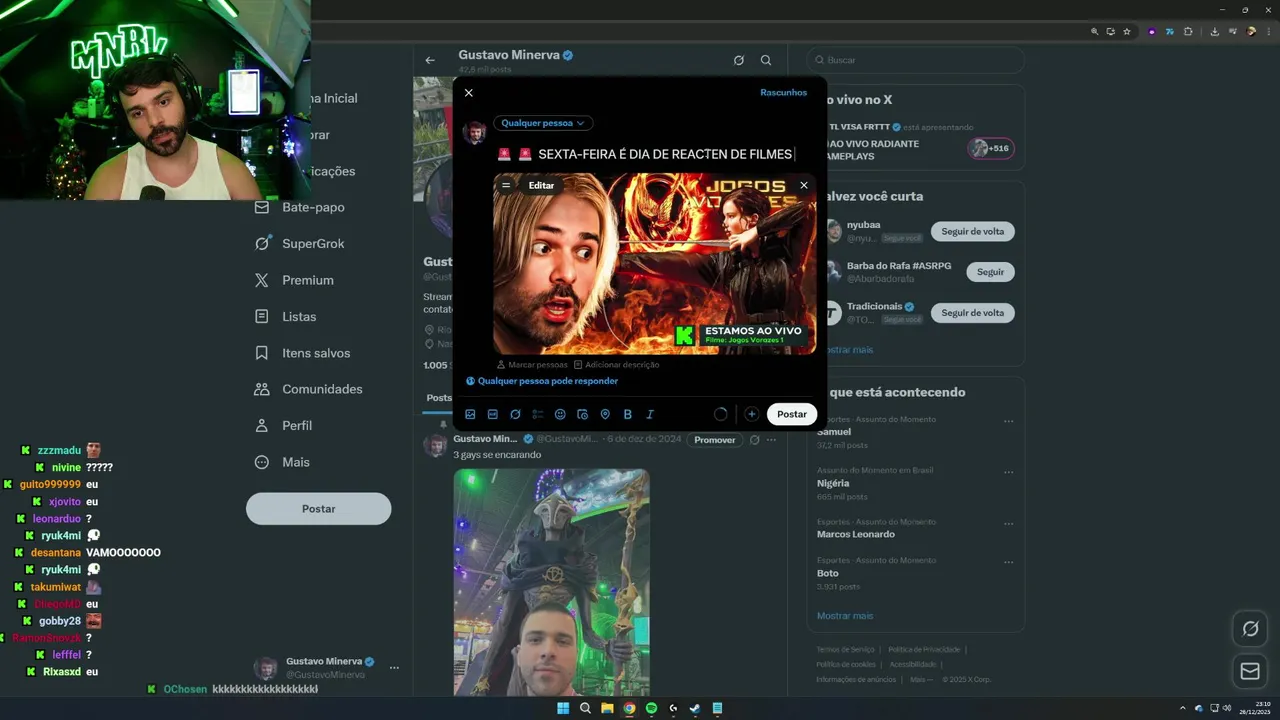The width and height of the screenshot is (1280, 720).
Task: Click Seguir de volta for nyubaa
Action: pos(972,231)
